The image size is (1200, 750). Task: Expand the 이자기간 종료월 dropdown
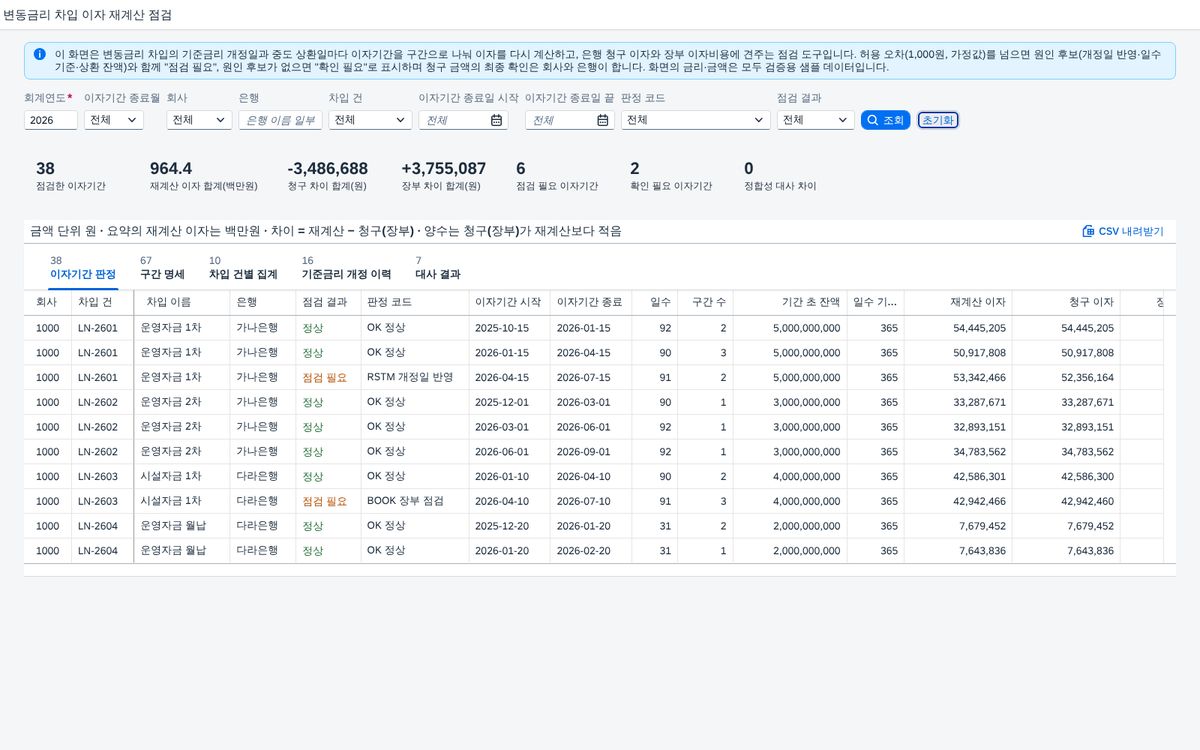coord(114,120)
